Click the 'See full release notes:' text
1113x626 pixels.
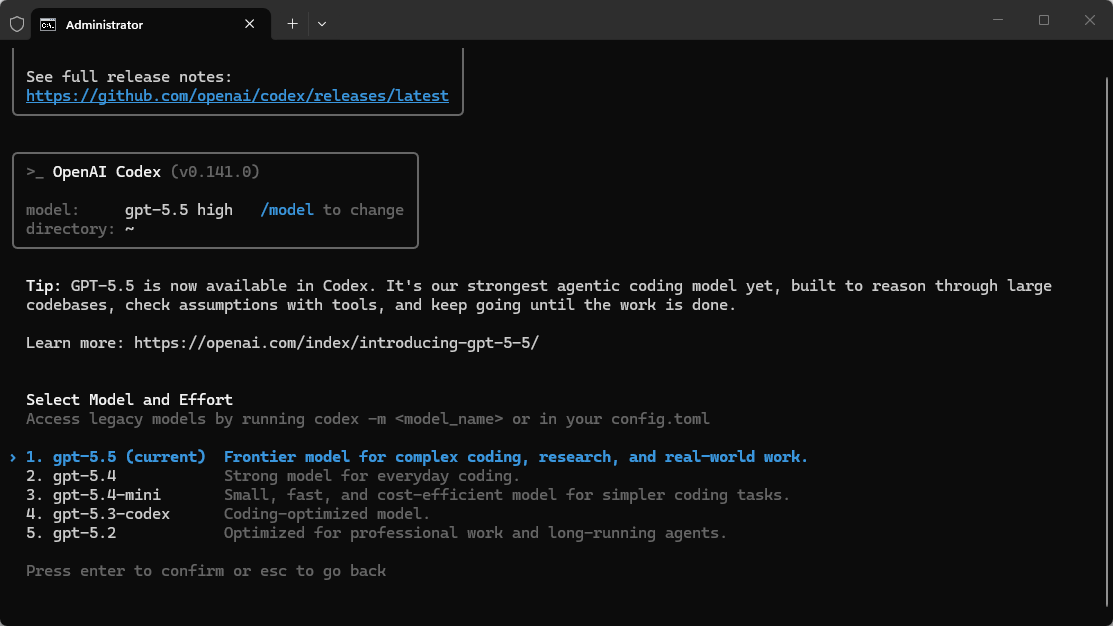129,77
